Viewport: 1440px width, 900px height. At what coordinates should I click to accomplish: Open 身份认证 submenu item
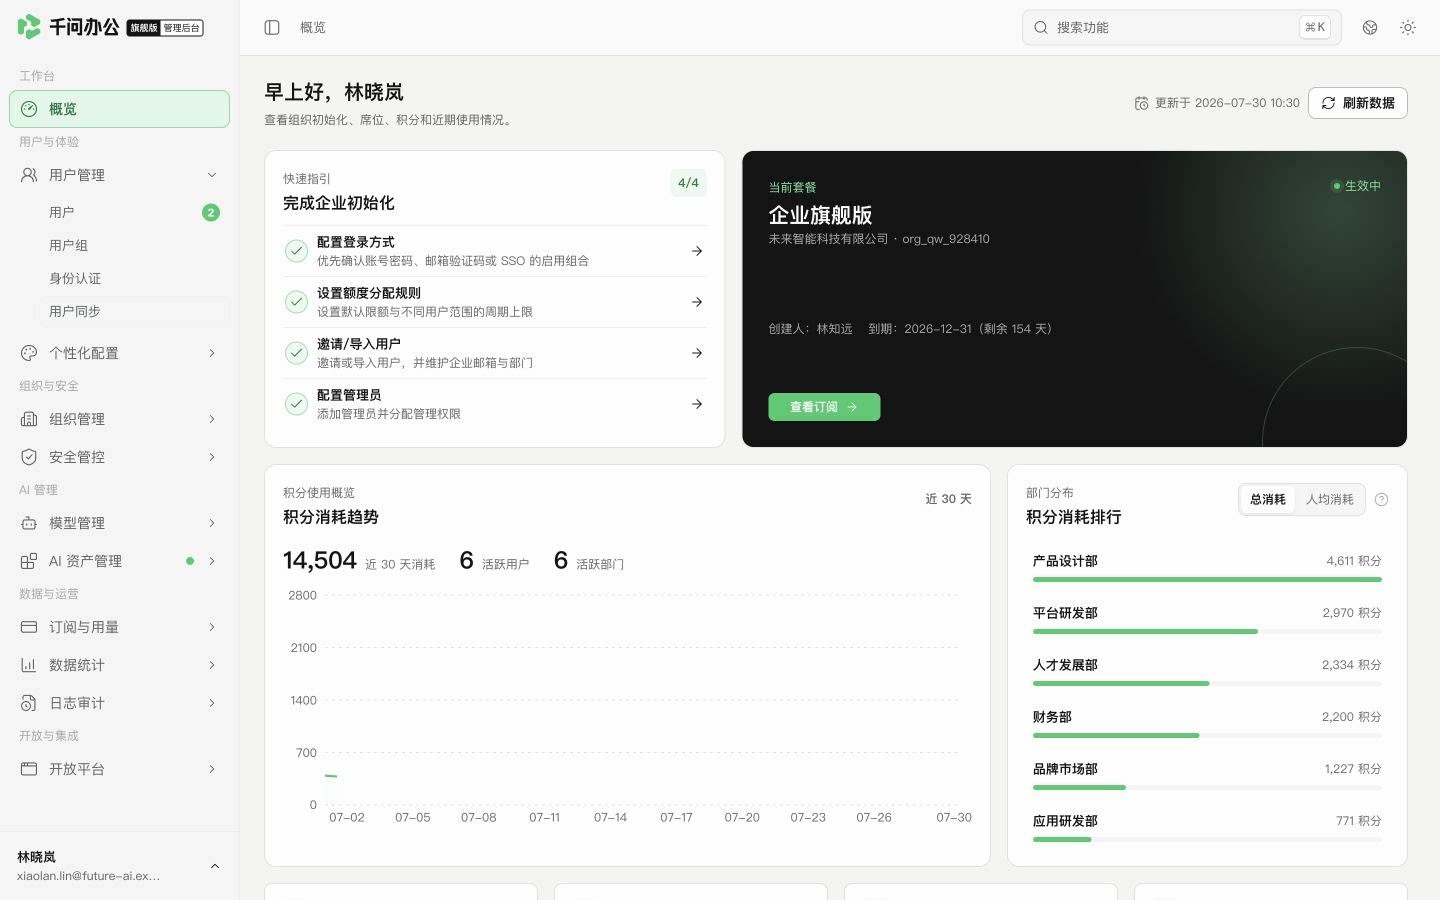tap(133, 278)
